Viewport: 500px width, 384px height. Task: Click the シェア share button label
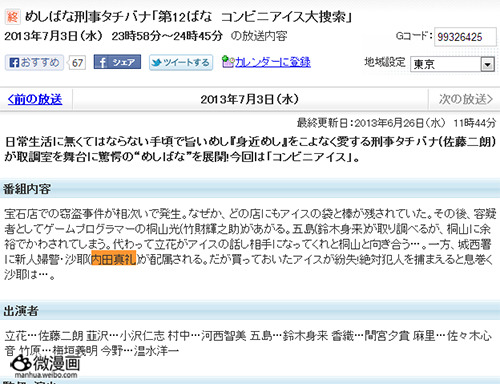pyautogui.click(x=124, y=62)
